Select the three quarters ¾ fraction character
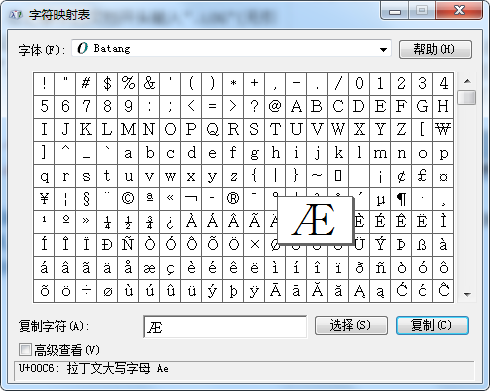Screen dimensions: 490x391 click(x=149, y=222)
